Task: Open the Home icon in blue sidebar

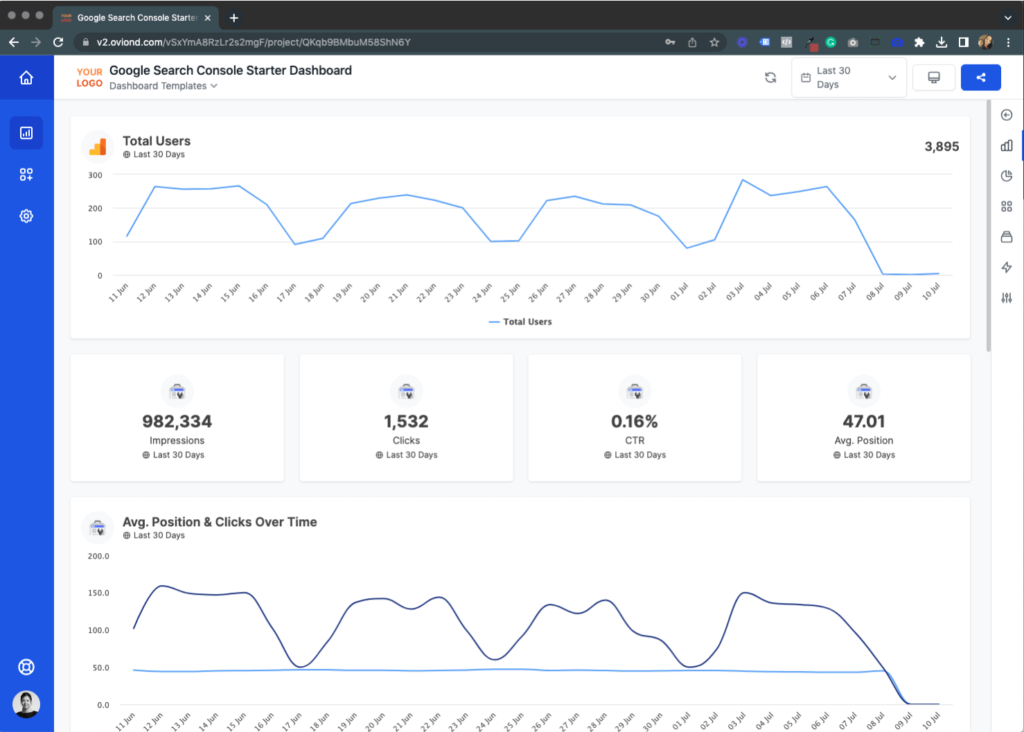Action: [x=26, y=78]
